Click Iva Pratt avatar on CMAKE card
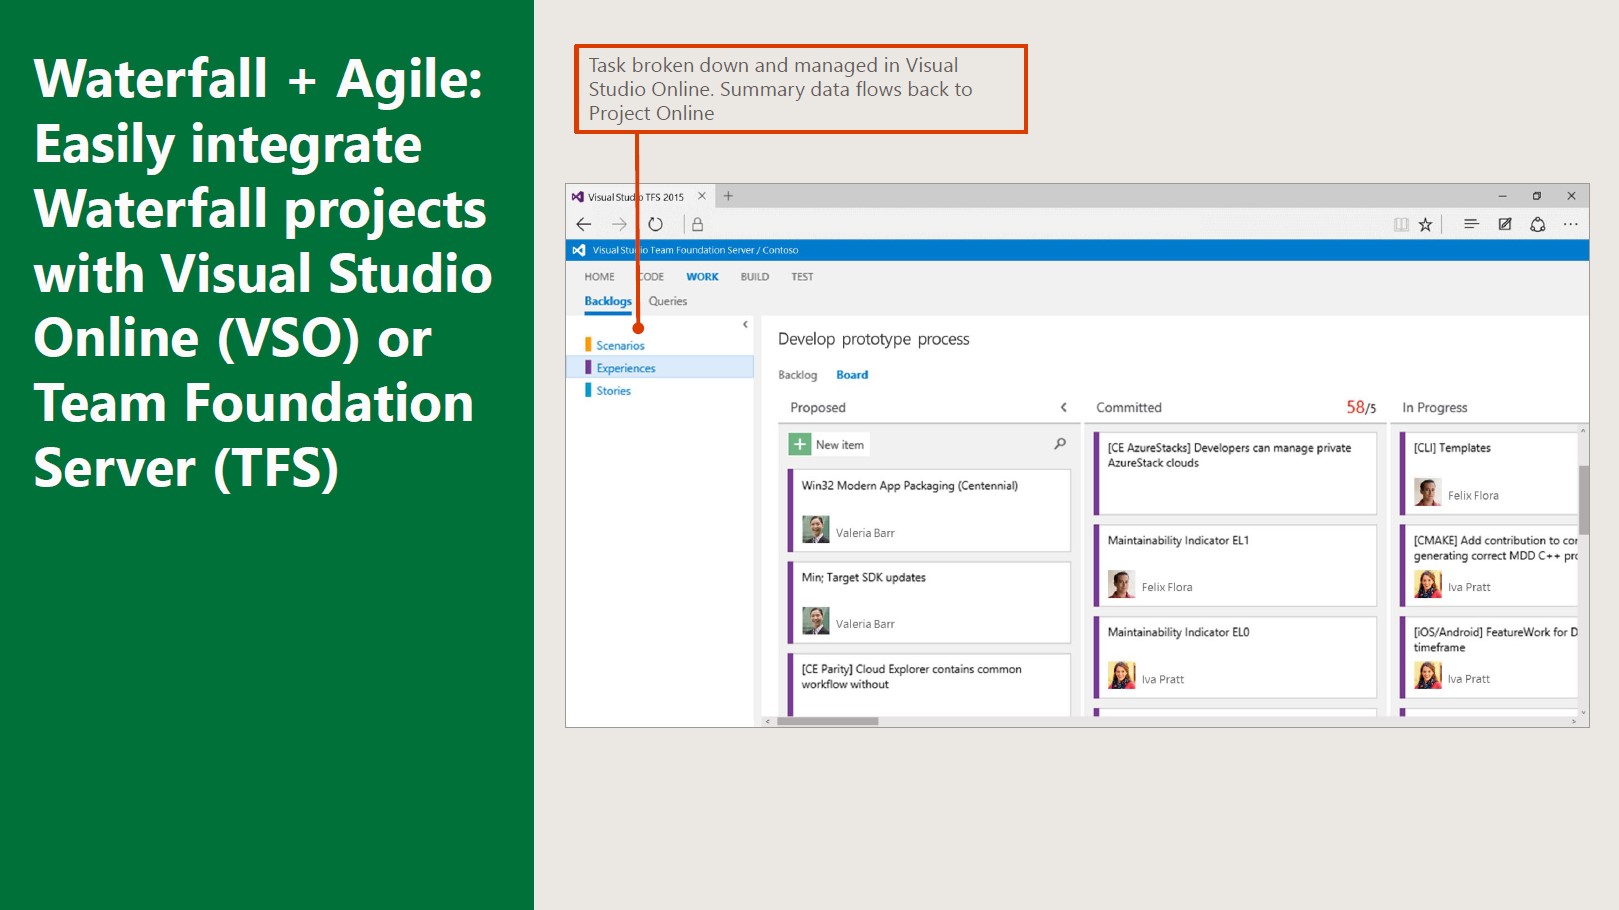 [1428, 584]
